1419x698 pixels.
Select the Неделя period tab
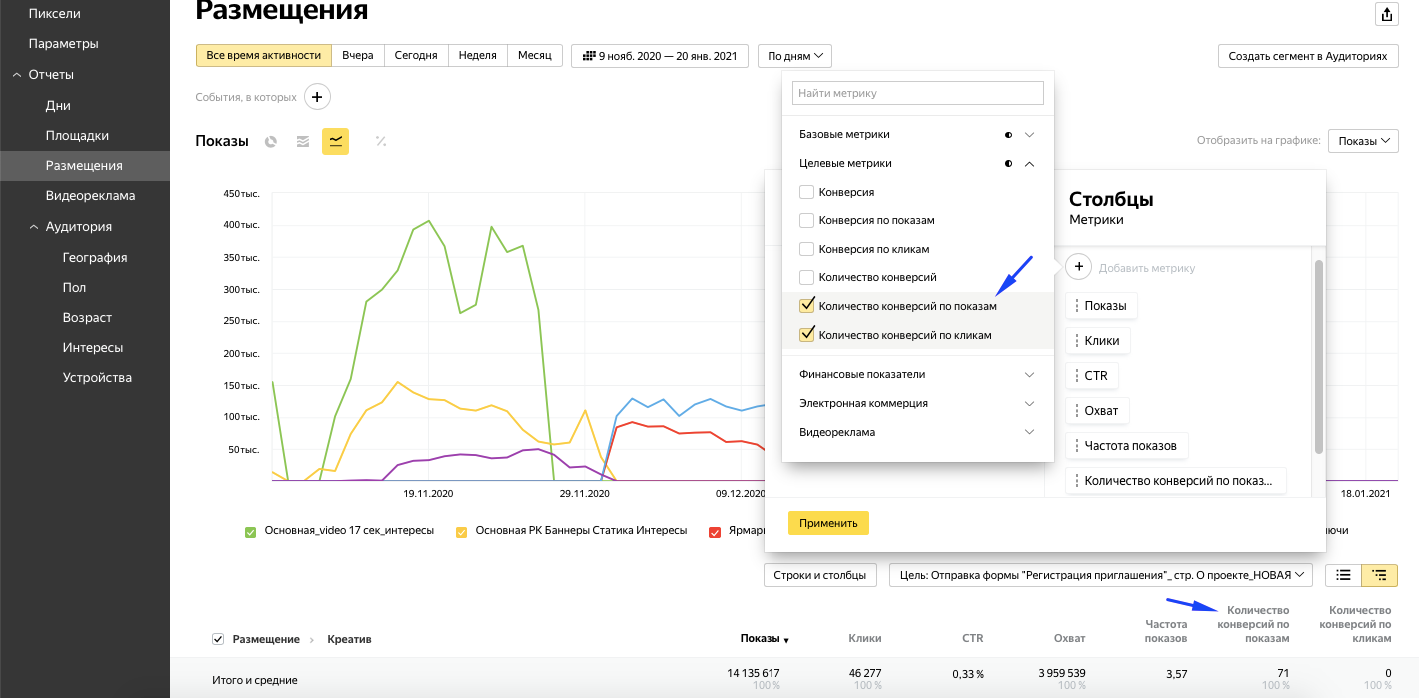(477, 56)
